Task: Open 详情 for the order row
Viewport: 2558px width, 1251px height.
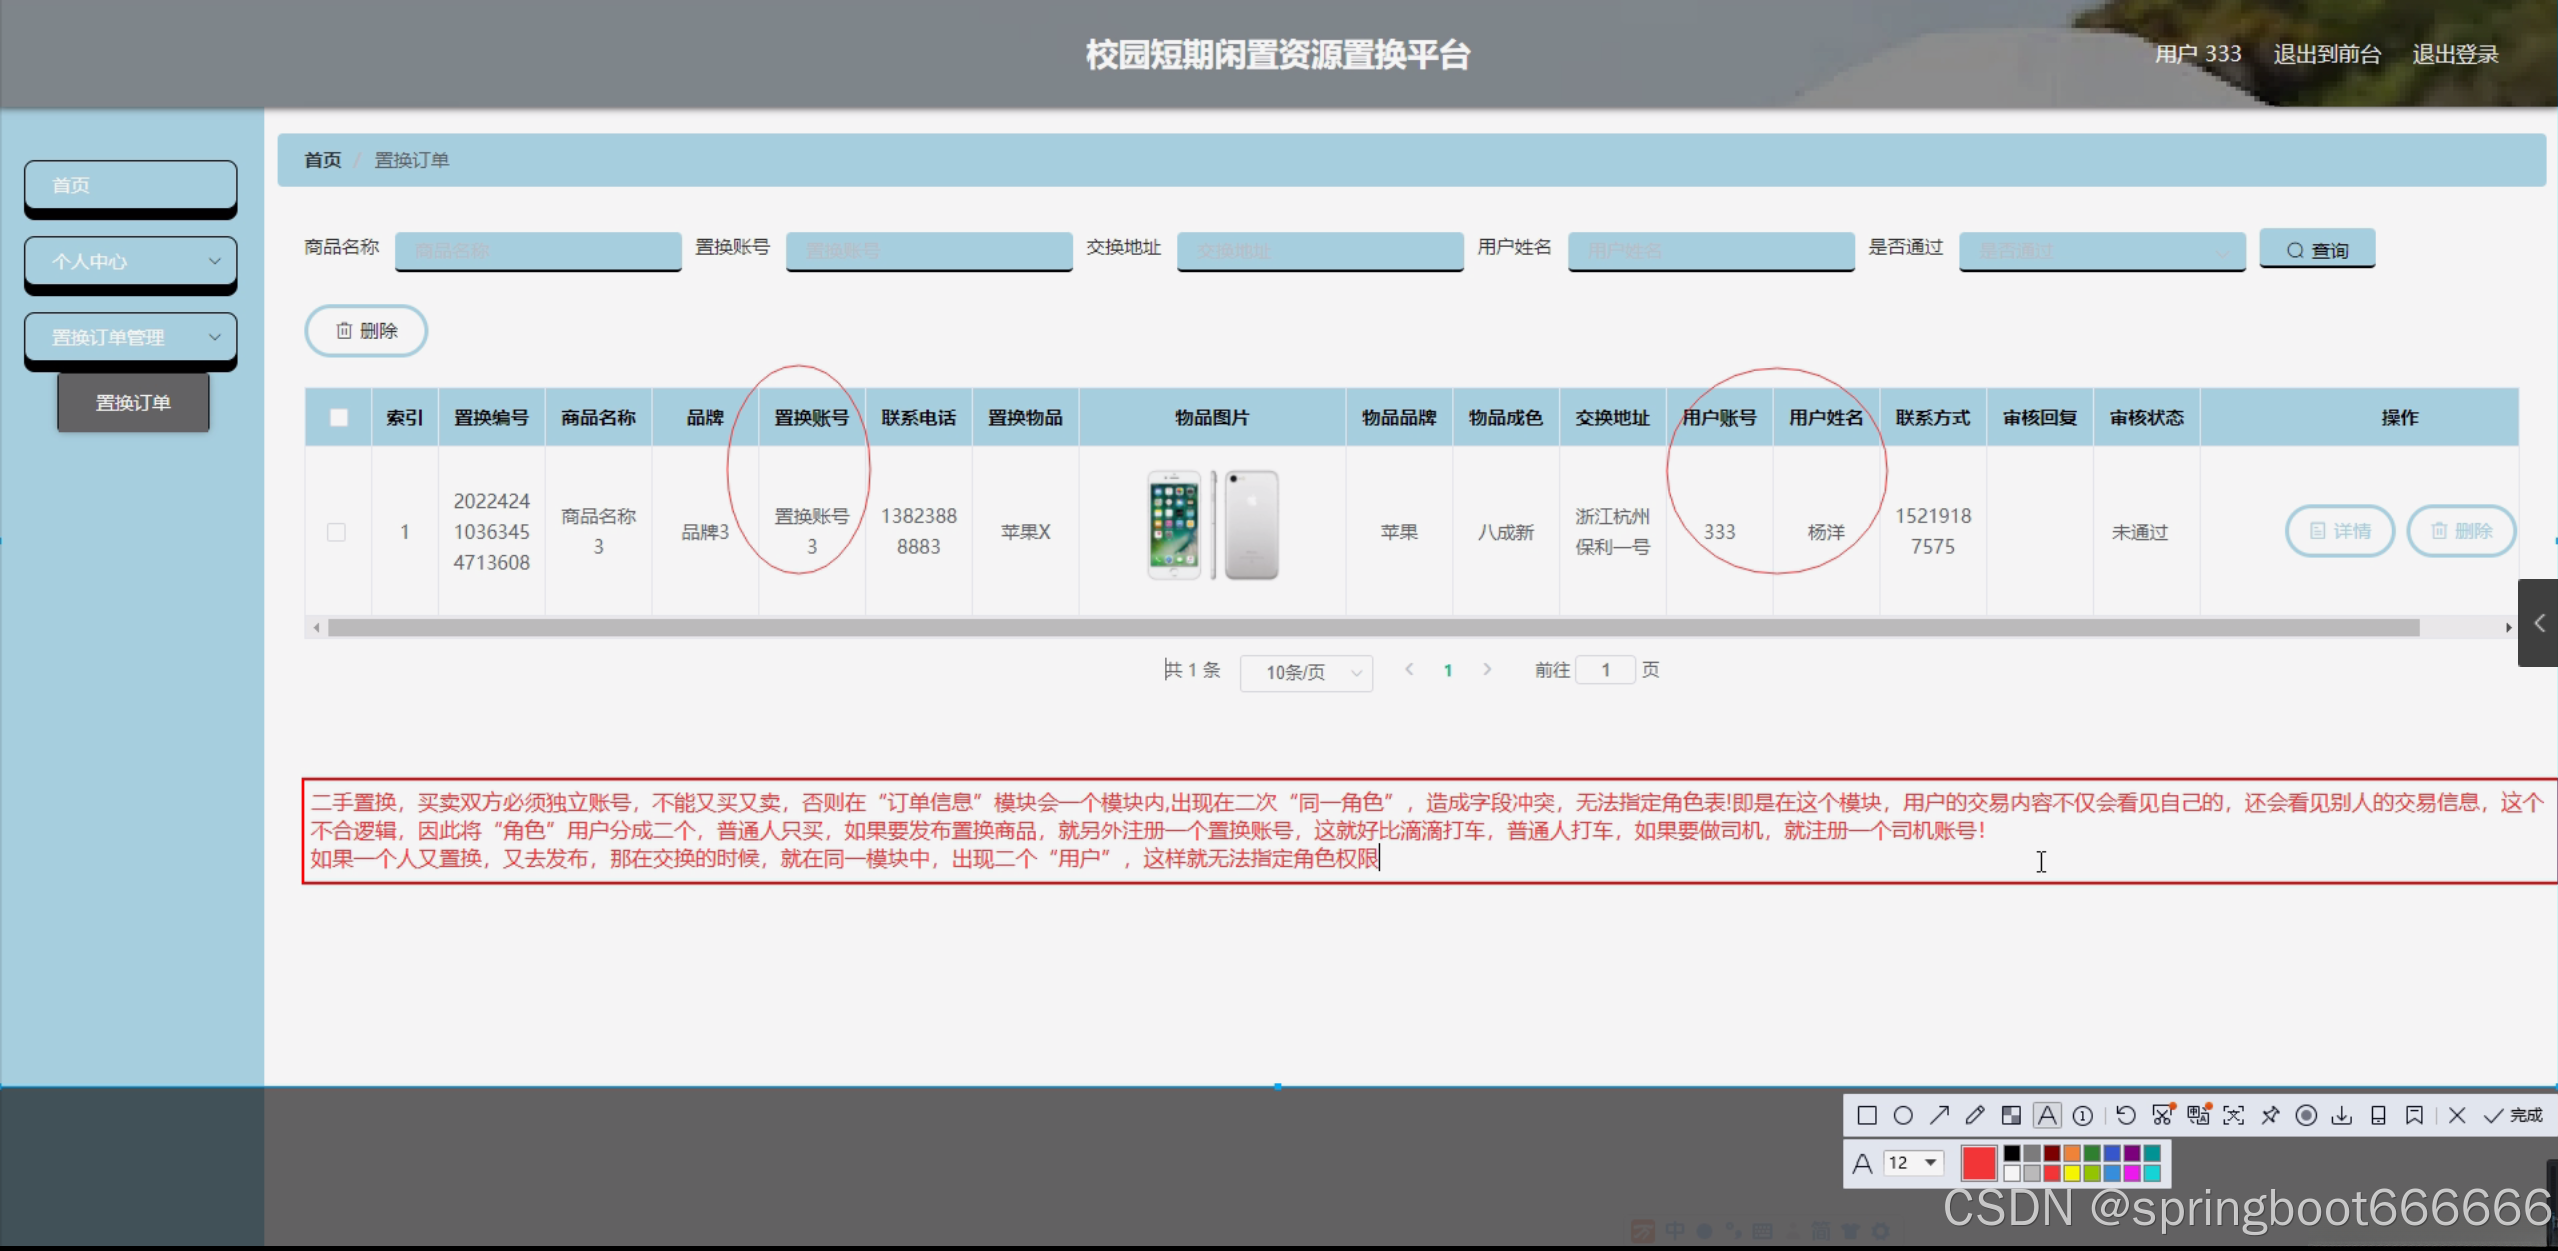Action: point(2339,531)
